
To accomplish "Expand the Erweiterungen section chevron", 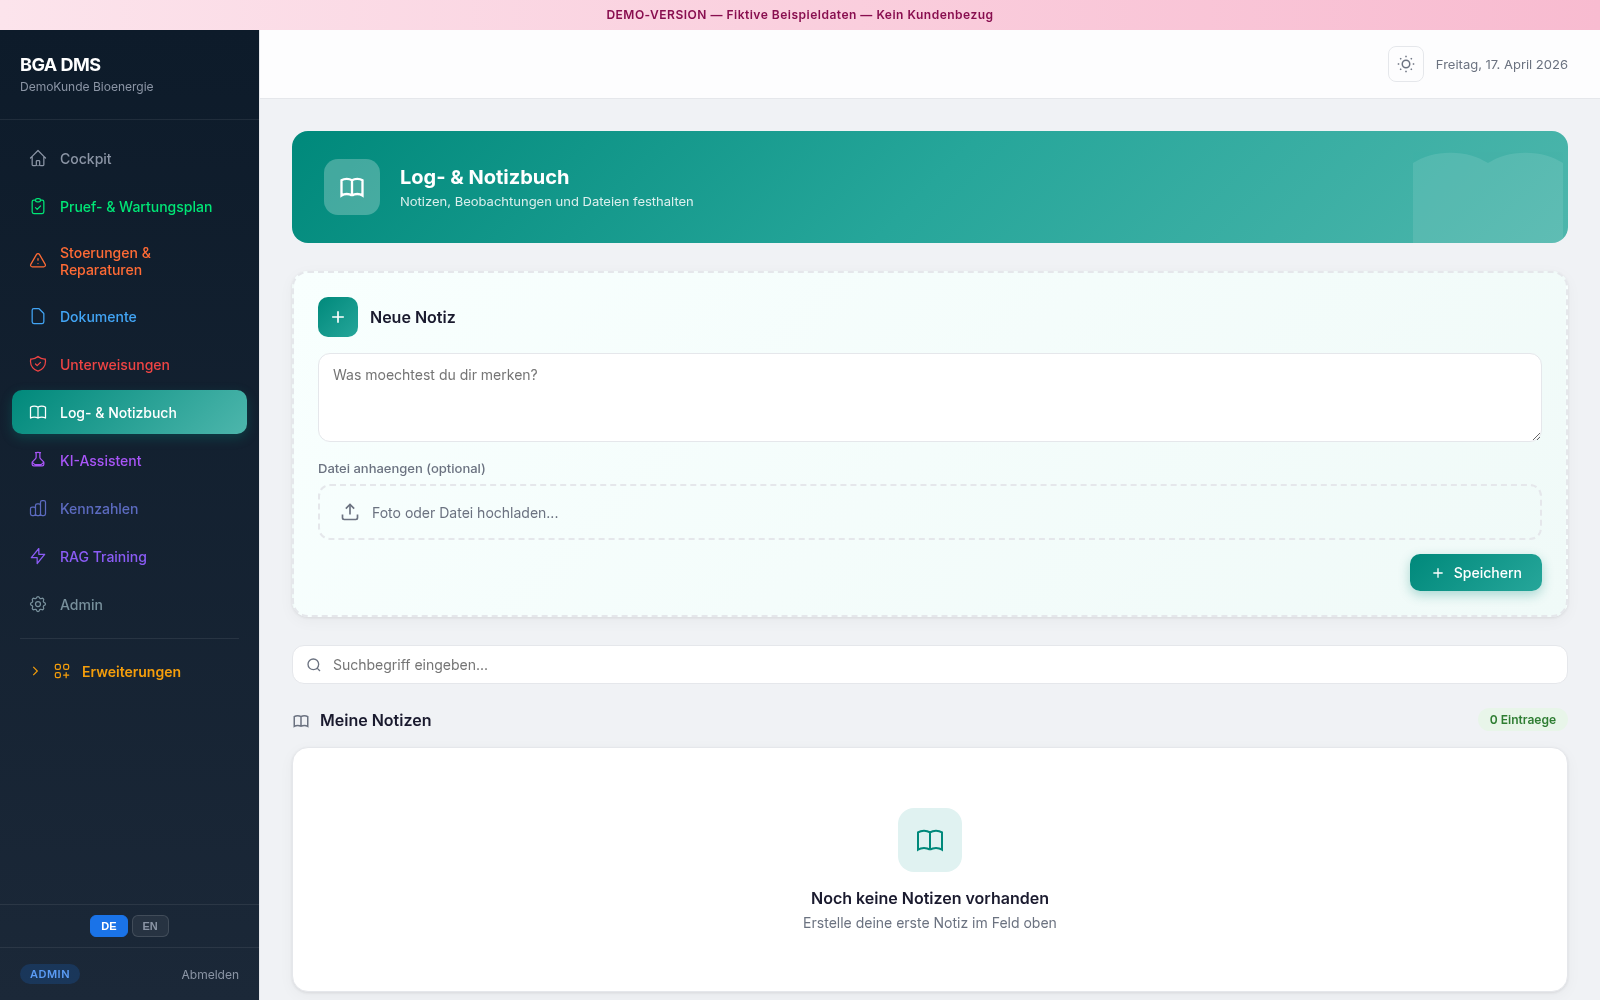I will tap(35, 672).
